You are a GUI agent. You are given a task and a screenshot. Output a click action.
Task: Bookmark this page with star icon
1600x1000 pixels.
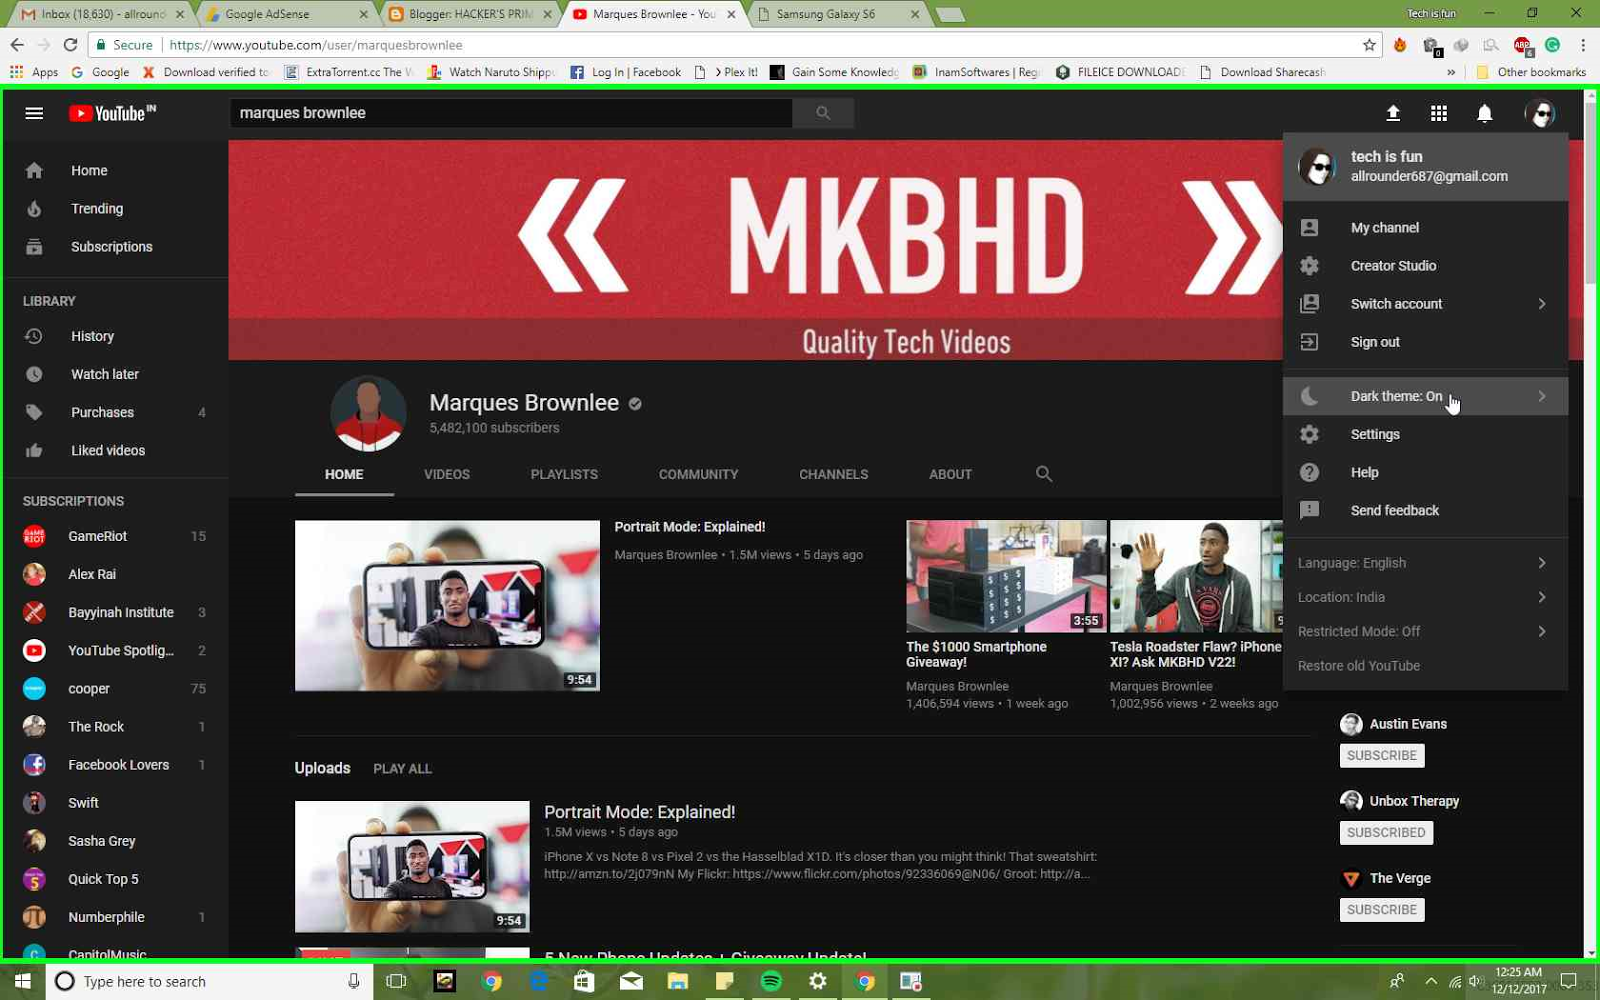1369,45
